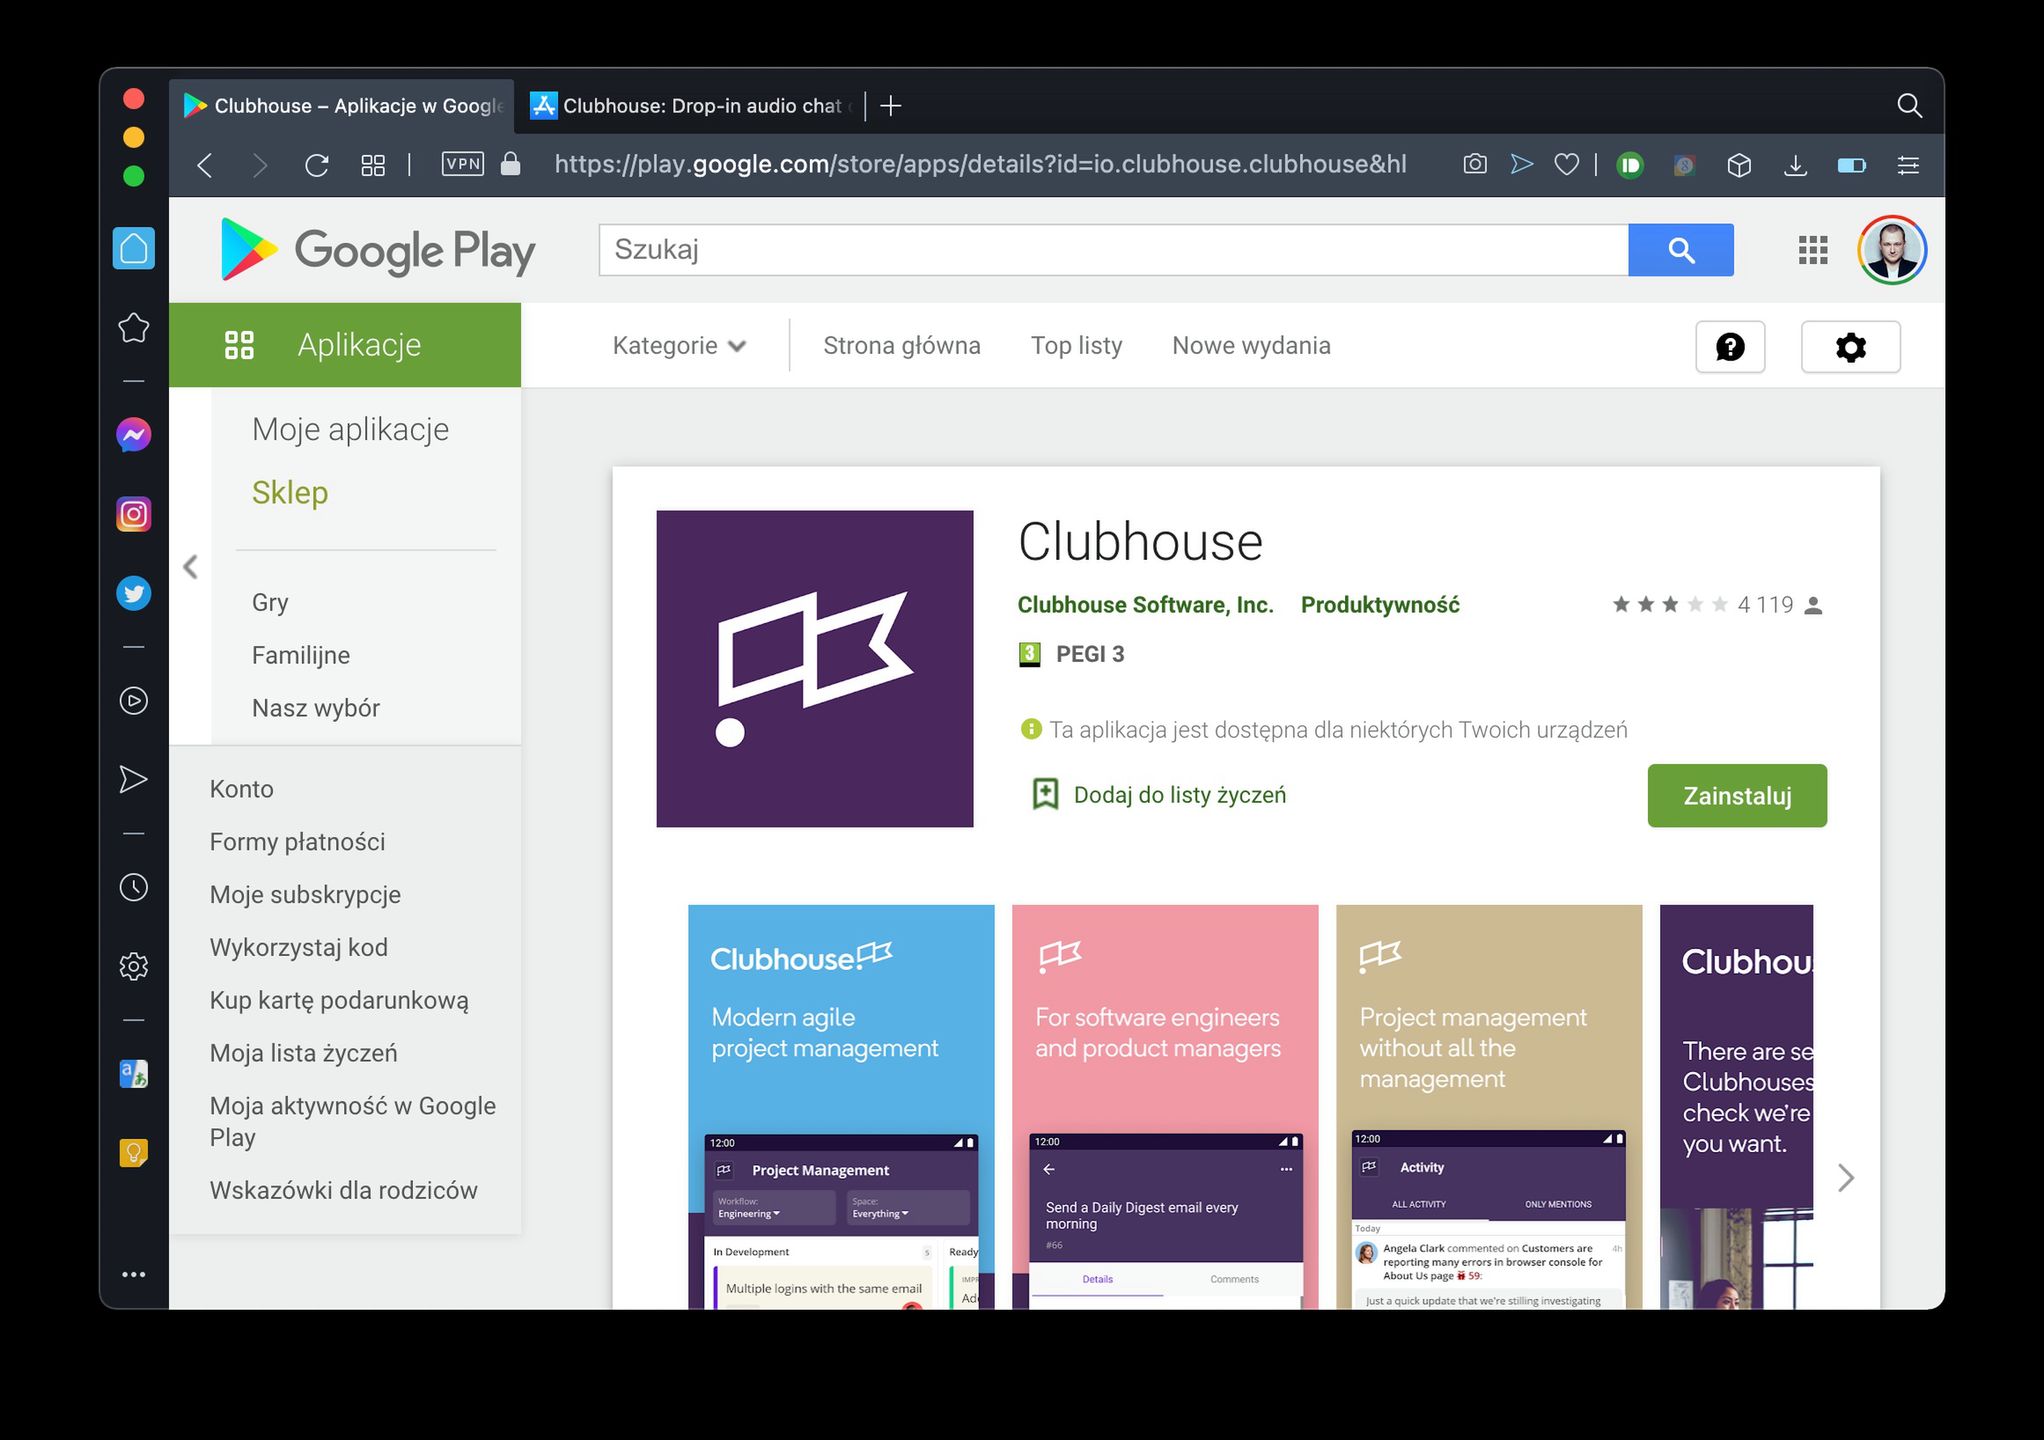The height and width of the screenshot is (1440, 2044).
Task: Search open tabs with magnifier icon
Action: [1909, 105]
